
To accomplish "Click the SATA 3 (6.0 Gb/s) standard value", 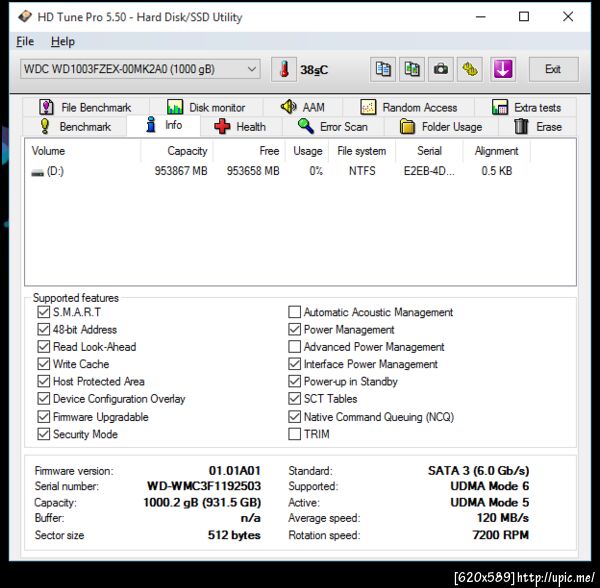I will click(479, 471).
